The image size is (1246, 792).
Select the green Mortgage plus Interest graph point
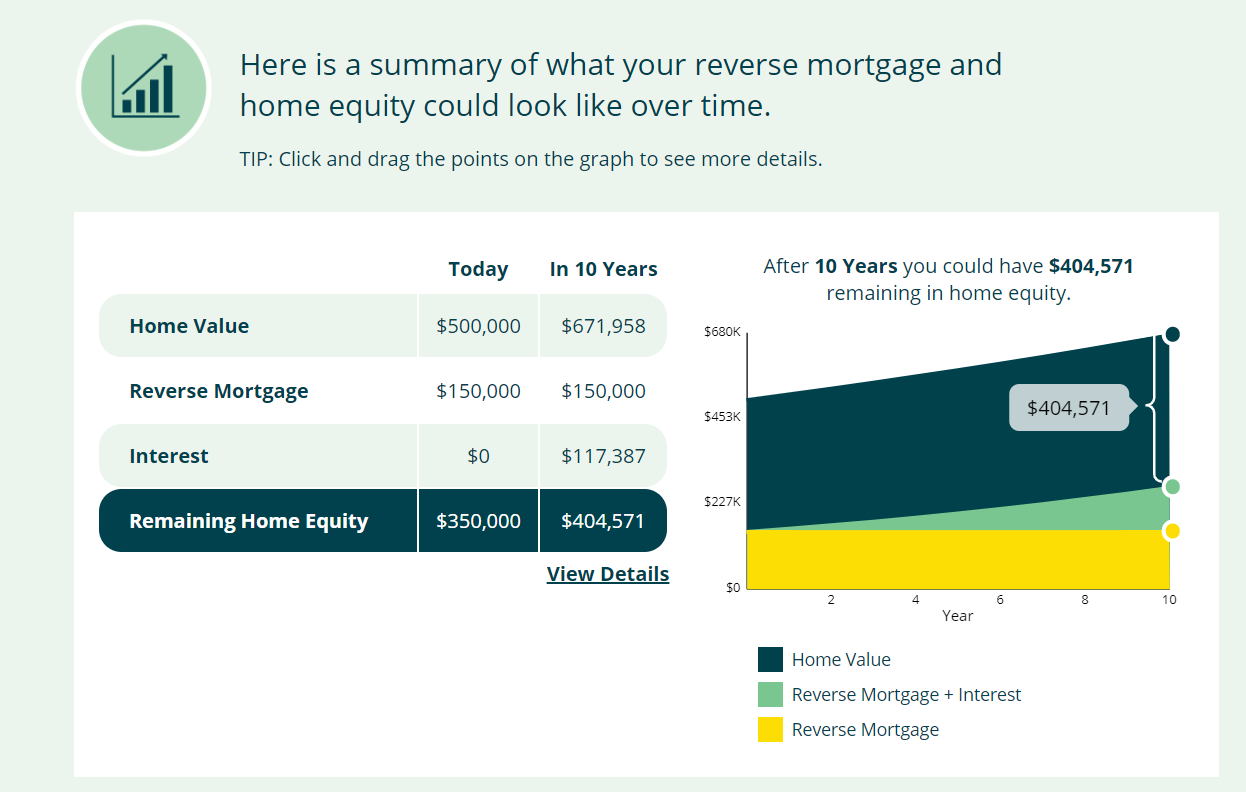(x=1173, y=487)
